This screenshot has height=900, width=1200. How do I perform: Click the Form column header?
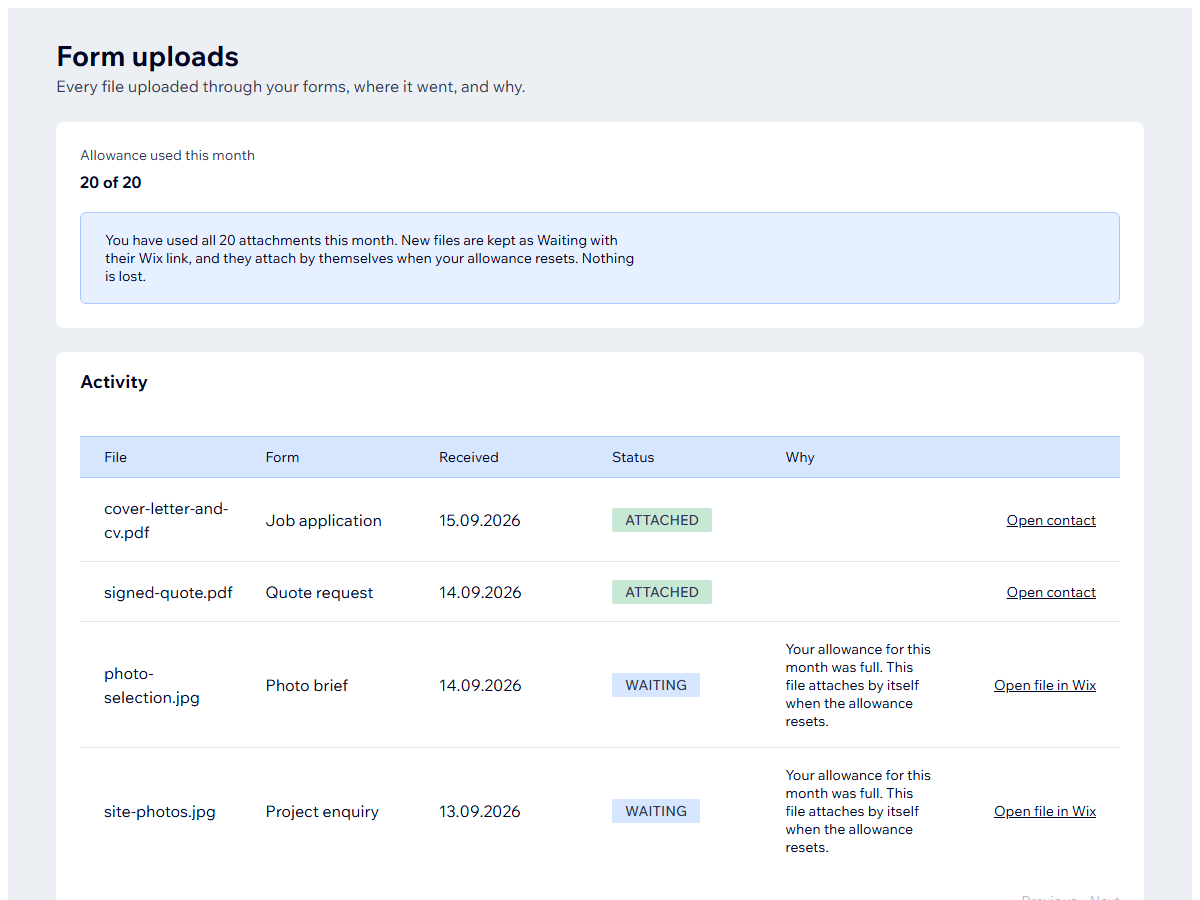[282, 457]
